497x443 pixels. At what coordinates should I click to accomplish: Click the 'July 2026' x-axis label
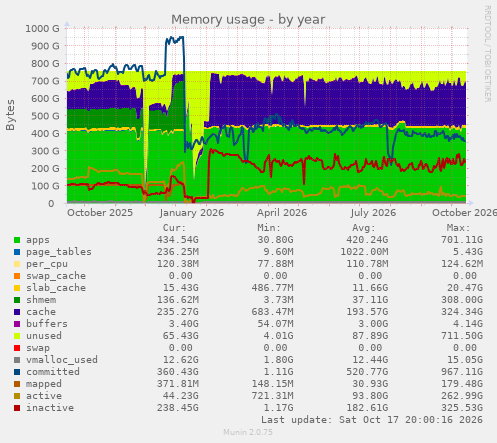pyautogui.click(x=373, y=213)
